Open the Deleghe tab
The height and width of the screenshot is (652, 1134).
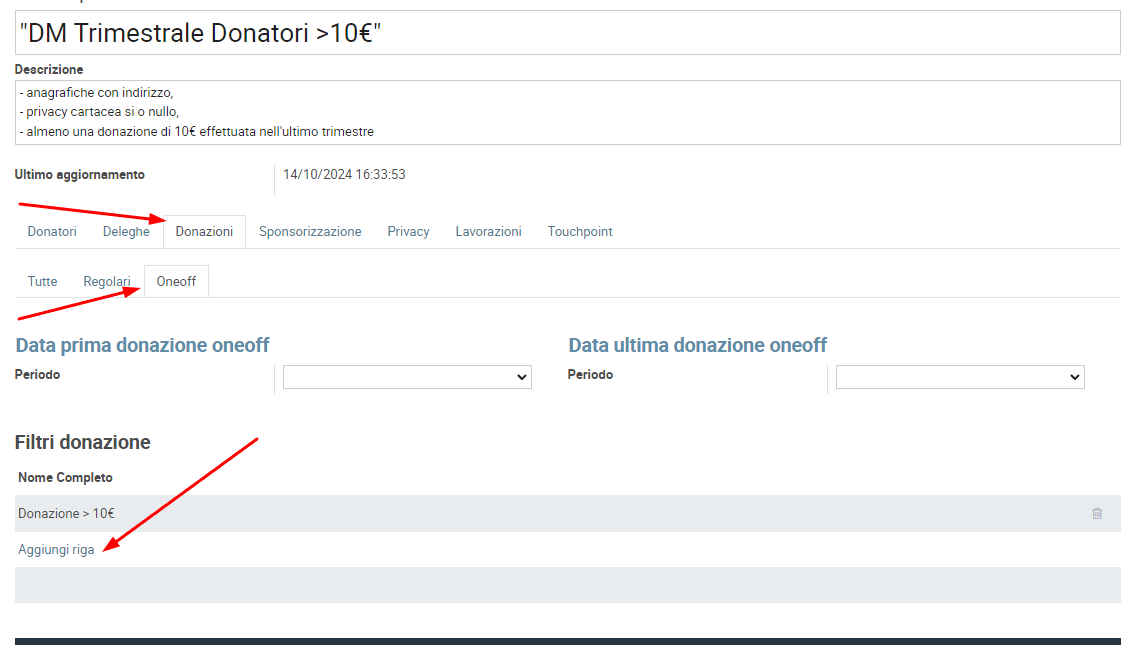pyautogui.click(x=126, y=232)
